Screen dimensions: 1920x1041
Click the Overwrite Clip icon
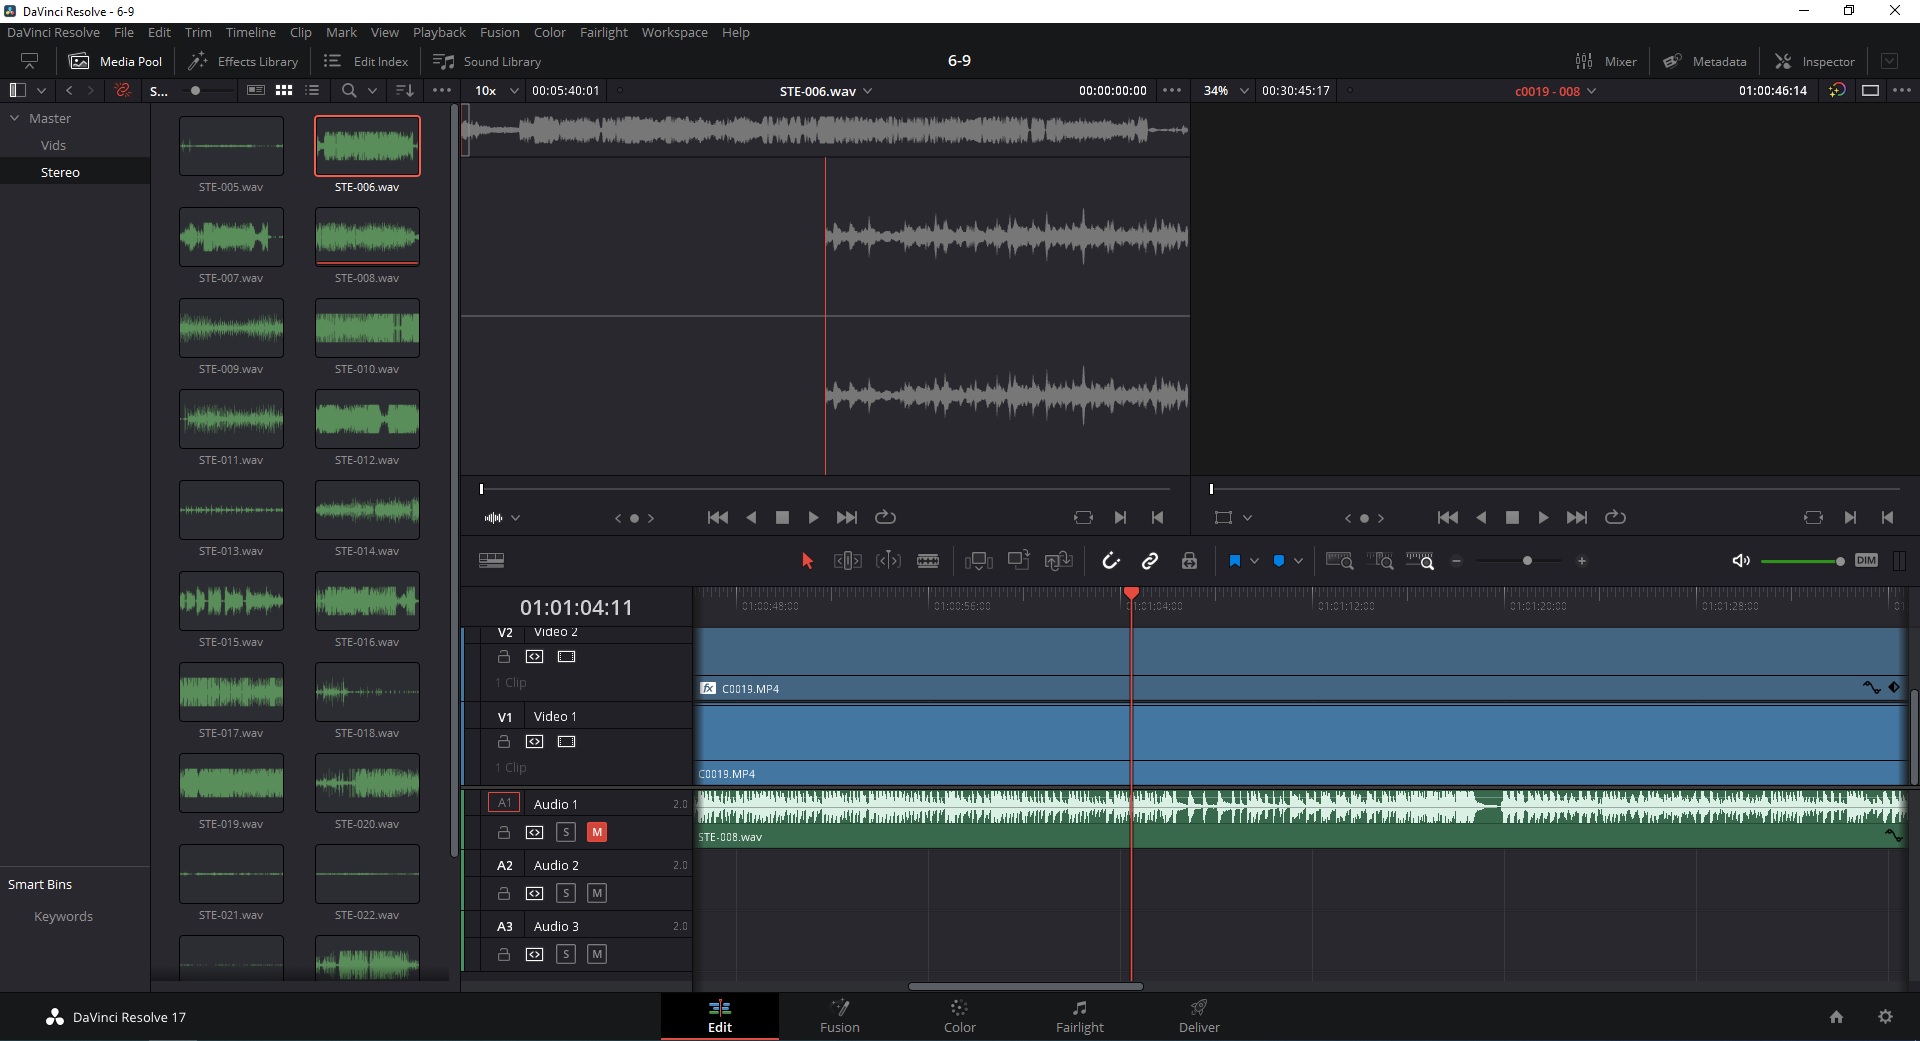(x=1018, y=560)
